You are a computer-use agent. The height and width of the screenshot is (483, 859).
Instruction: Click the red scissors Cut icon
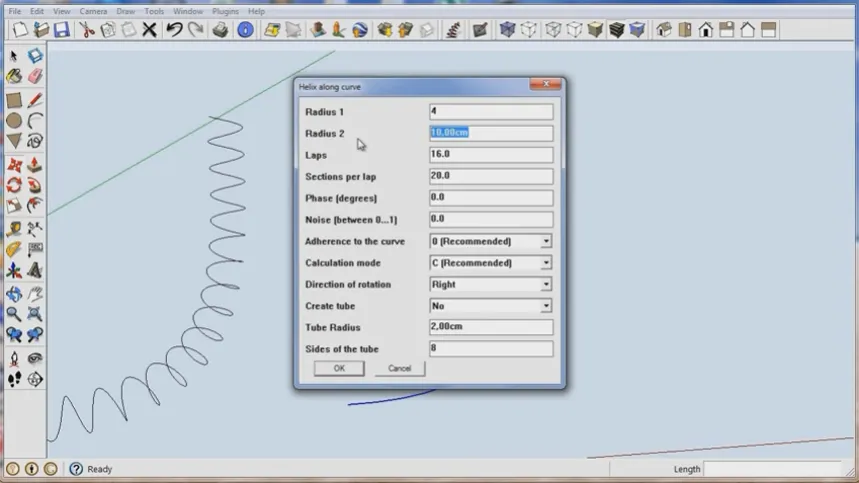coord(87,30)
